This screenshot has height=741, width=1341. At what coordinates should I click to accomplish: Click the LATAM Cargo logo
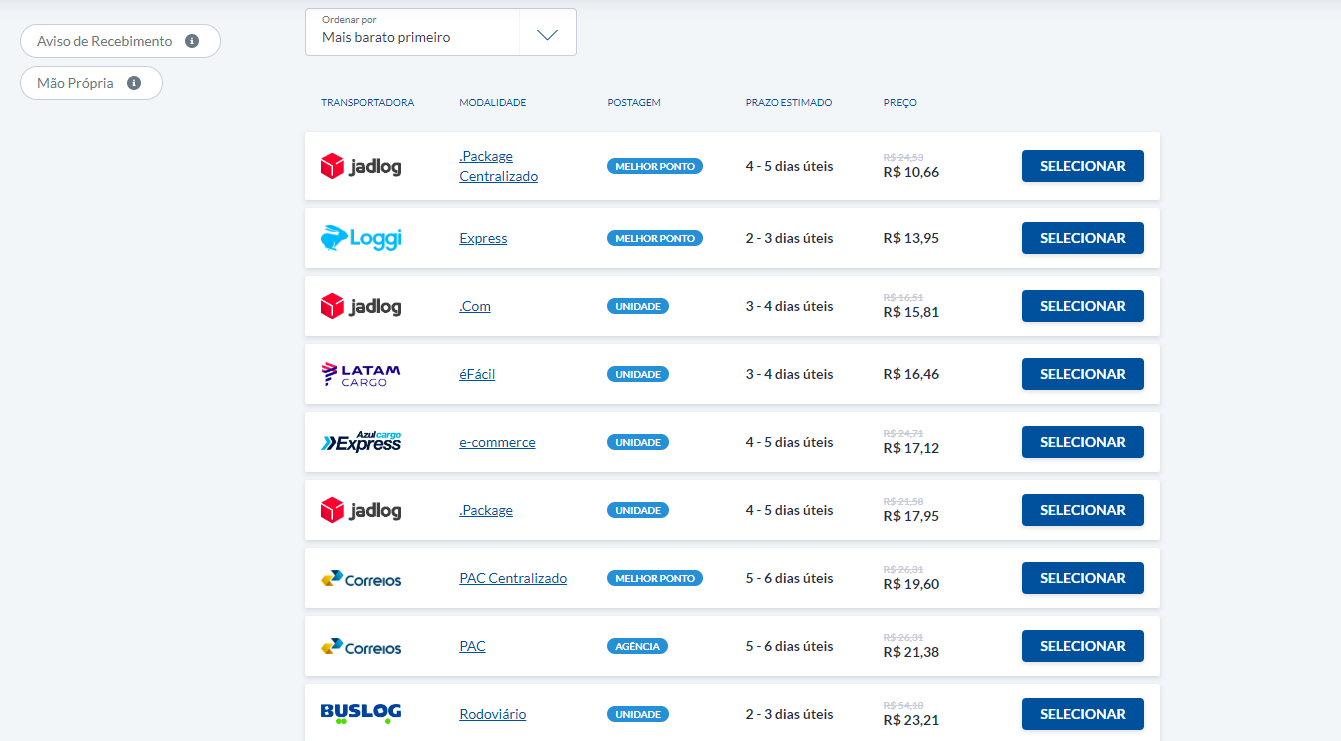coord(360,374)
